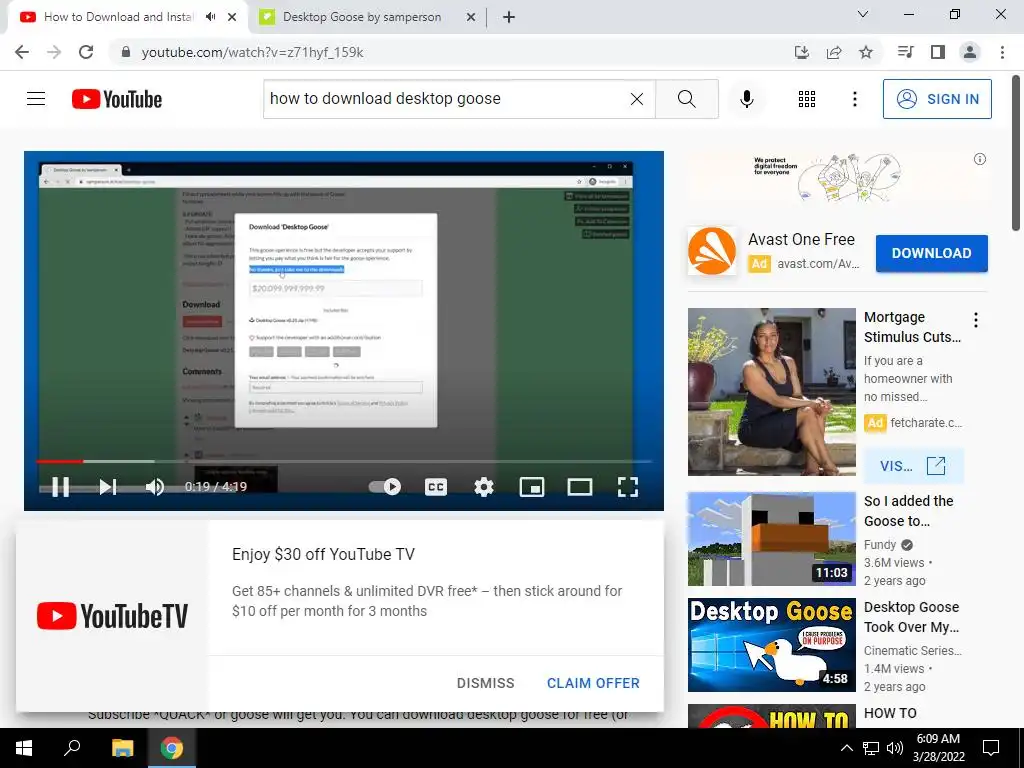Open a new browser tab
The image size is (1024, 768).
pos(509,17)
